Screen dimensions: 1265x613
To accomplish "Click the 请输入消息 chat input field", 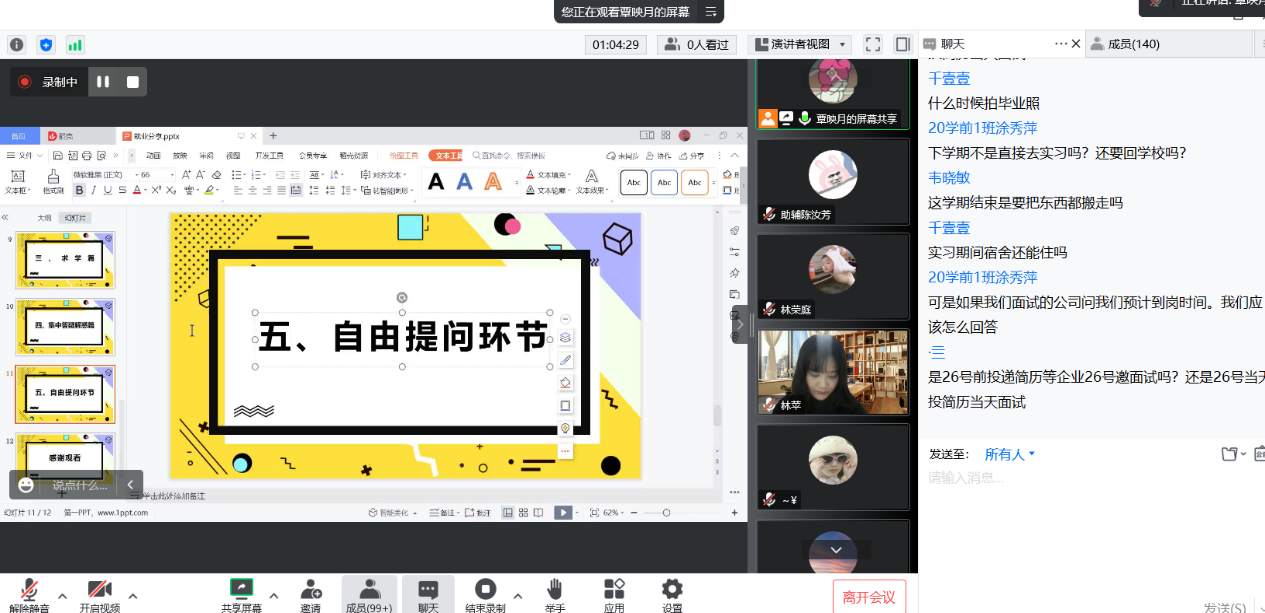I will pyautogui.click(x=1080, y=480).
